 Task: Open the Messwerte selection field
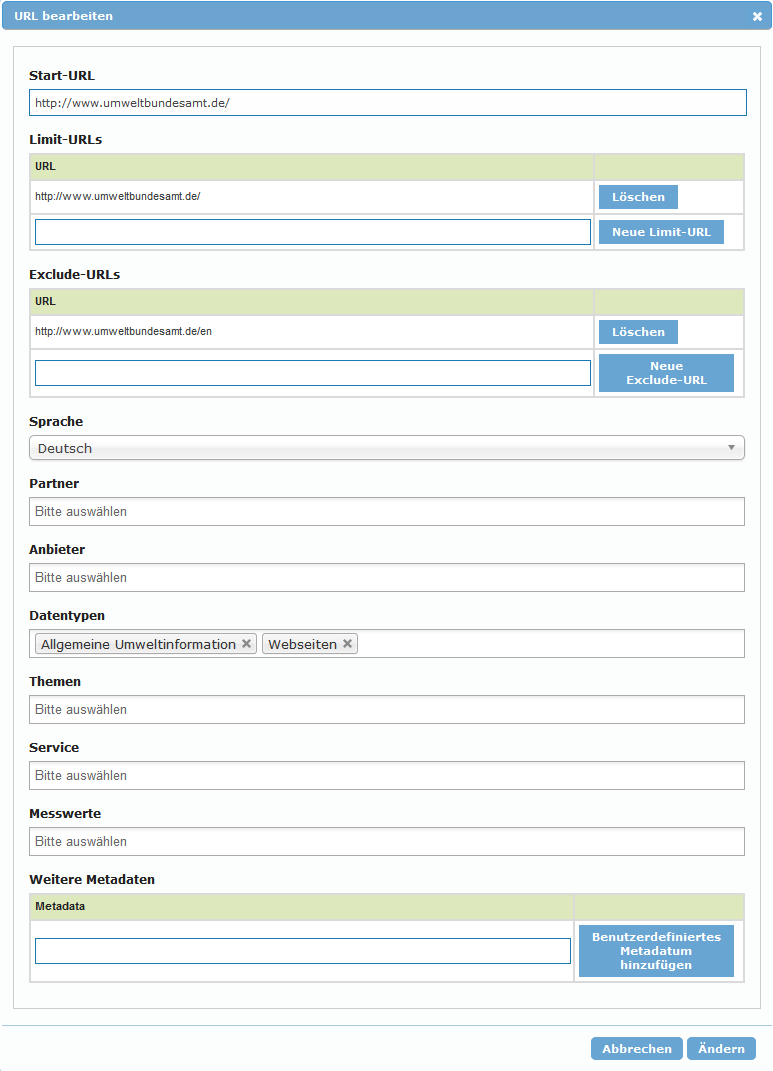click(387, 841)
